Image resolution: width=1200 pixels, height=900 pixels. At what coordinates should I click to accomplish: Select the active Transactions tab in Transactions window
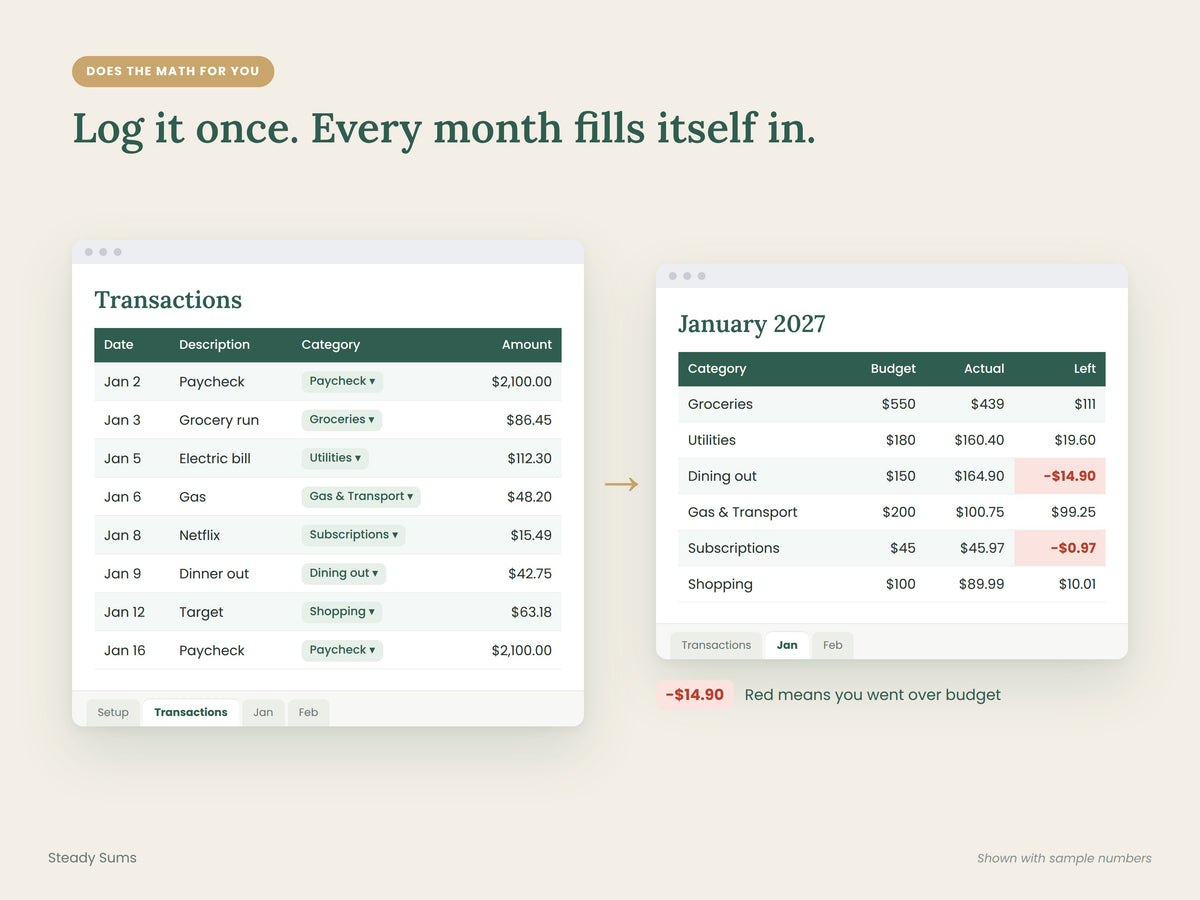click(191, 712)
